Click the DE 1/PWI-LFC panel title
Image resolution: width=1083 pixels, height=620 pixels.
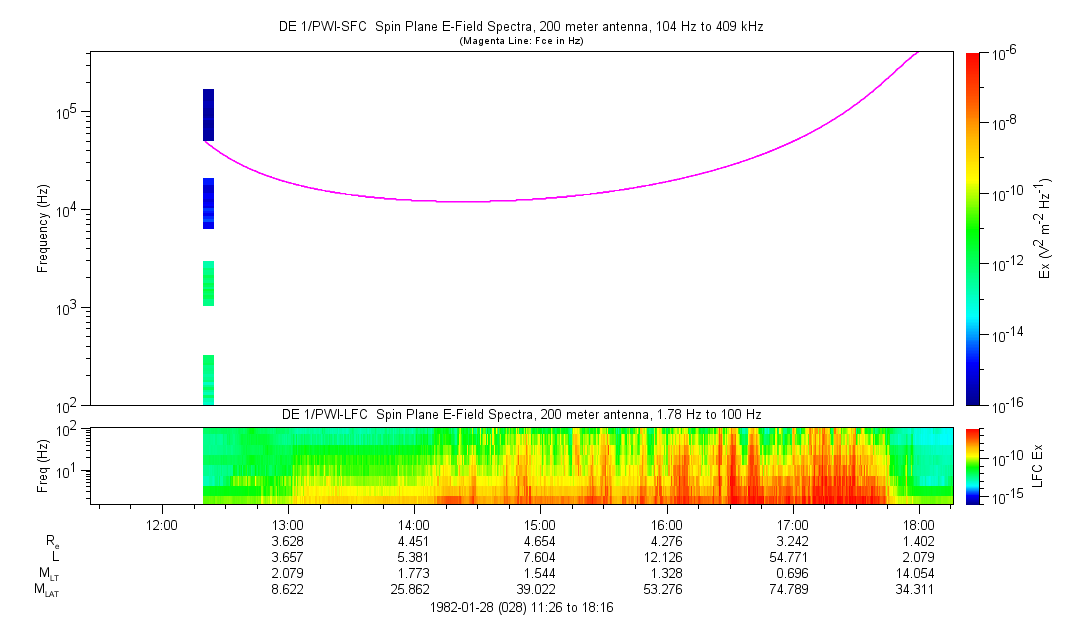pos(519,414)
